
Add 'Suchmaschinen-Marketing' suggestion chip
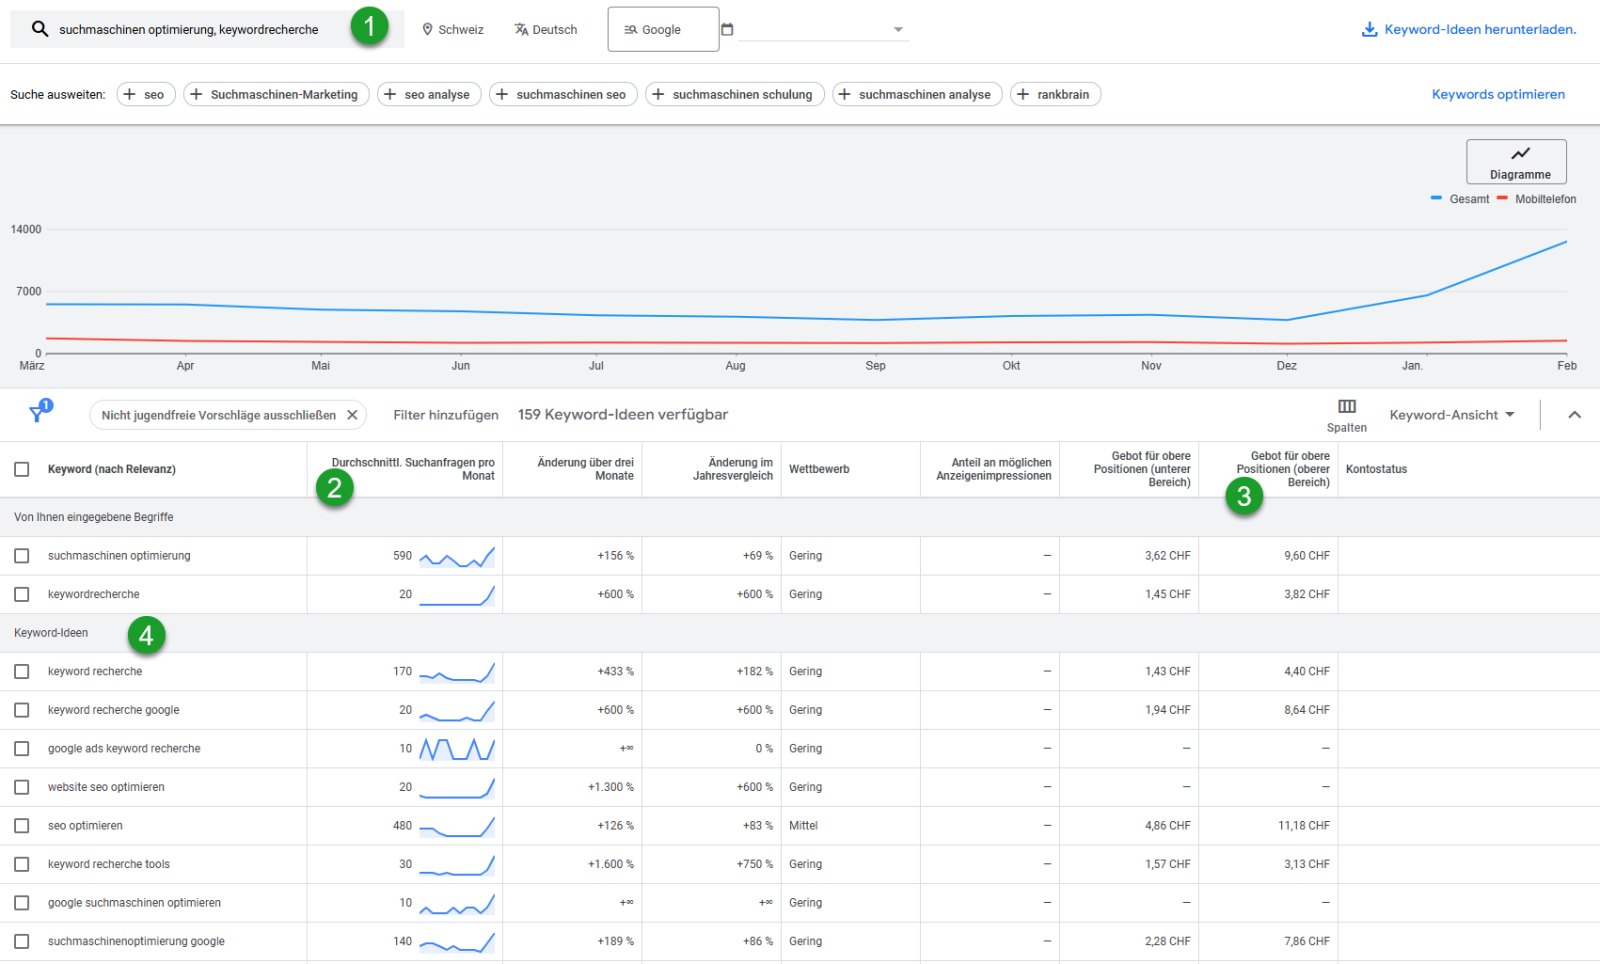(277, 94)
